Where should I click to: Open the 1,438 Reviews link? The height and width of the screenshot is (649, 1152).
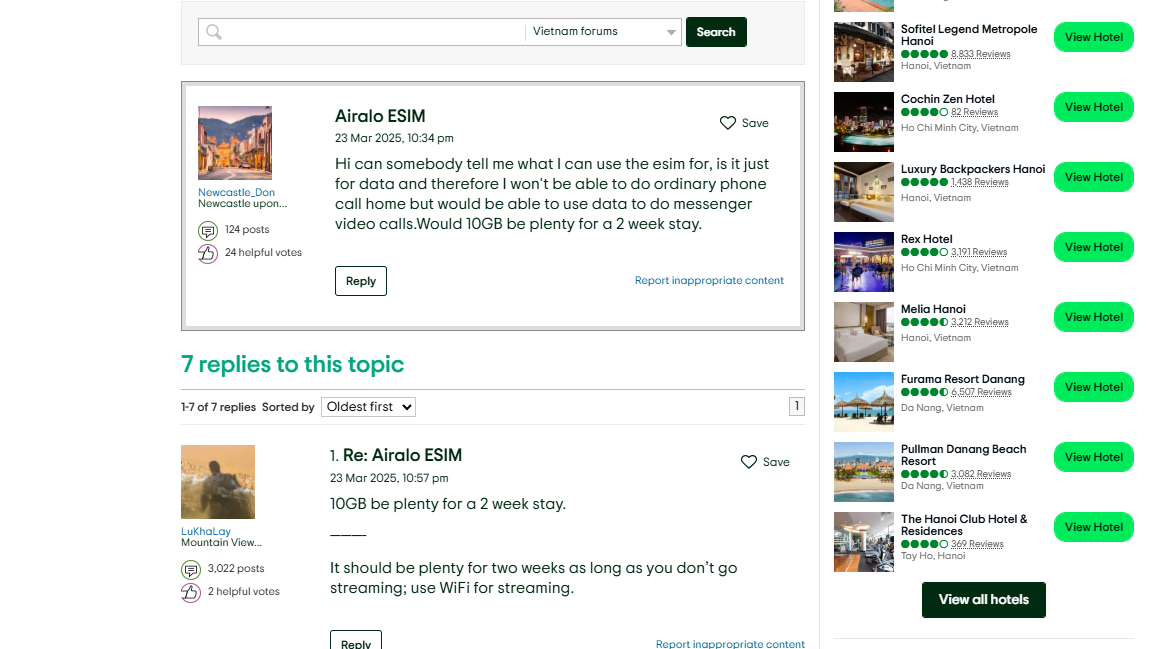point(979,182)
